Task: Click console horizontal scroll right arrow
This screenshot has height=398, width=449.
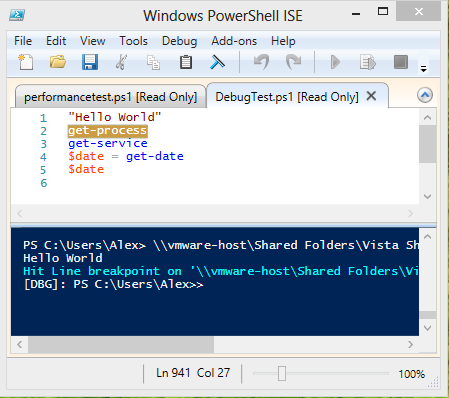Action: tap(410, 344)
